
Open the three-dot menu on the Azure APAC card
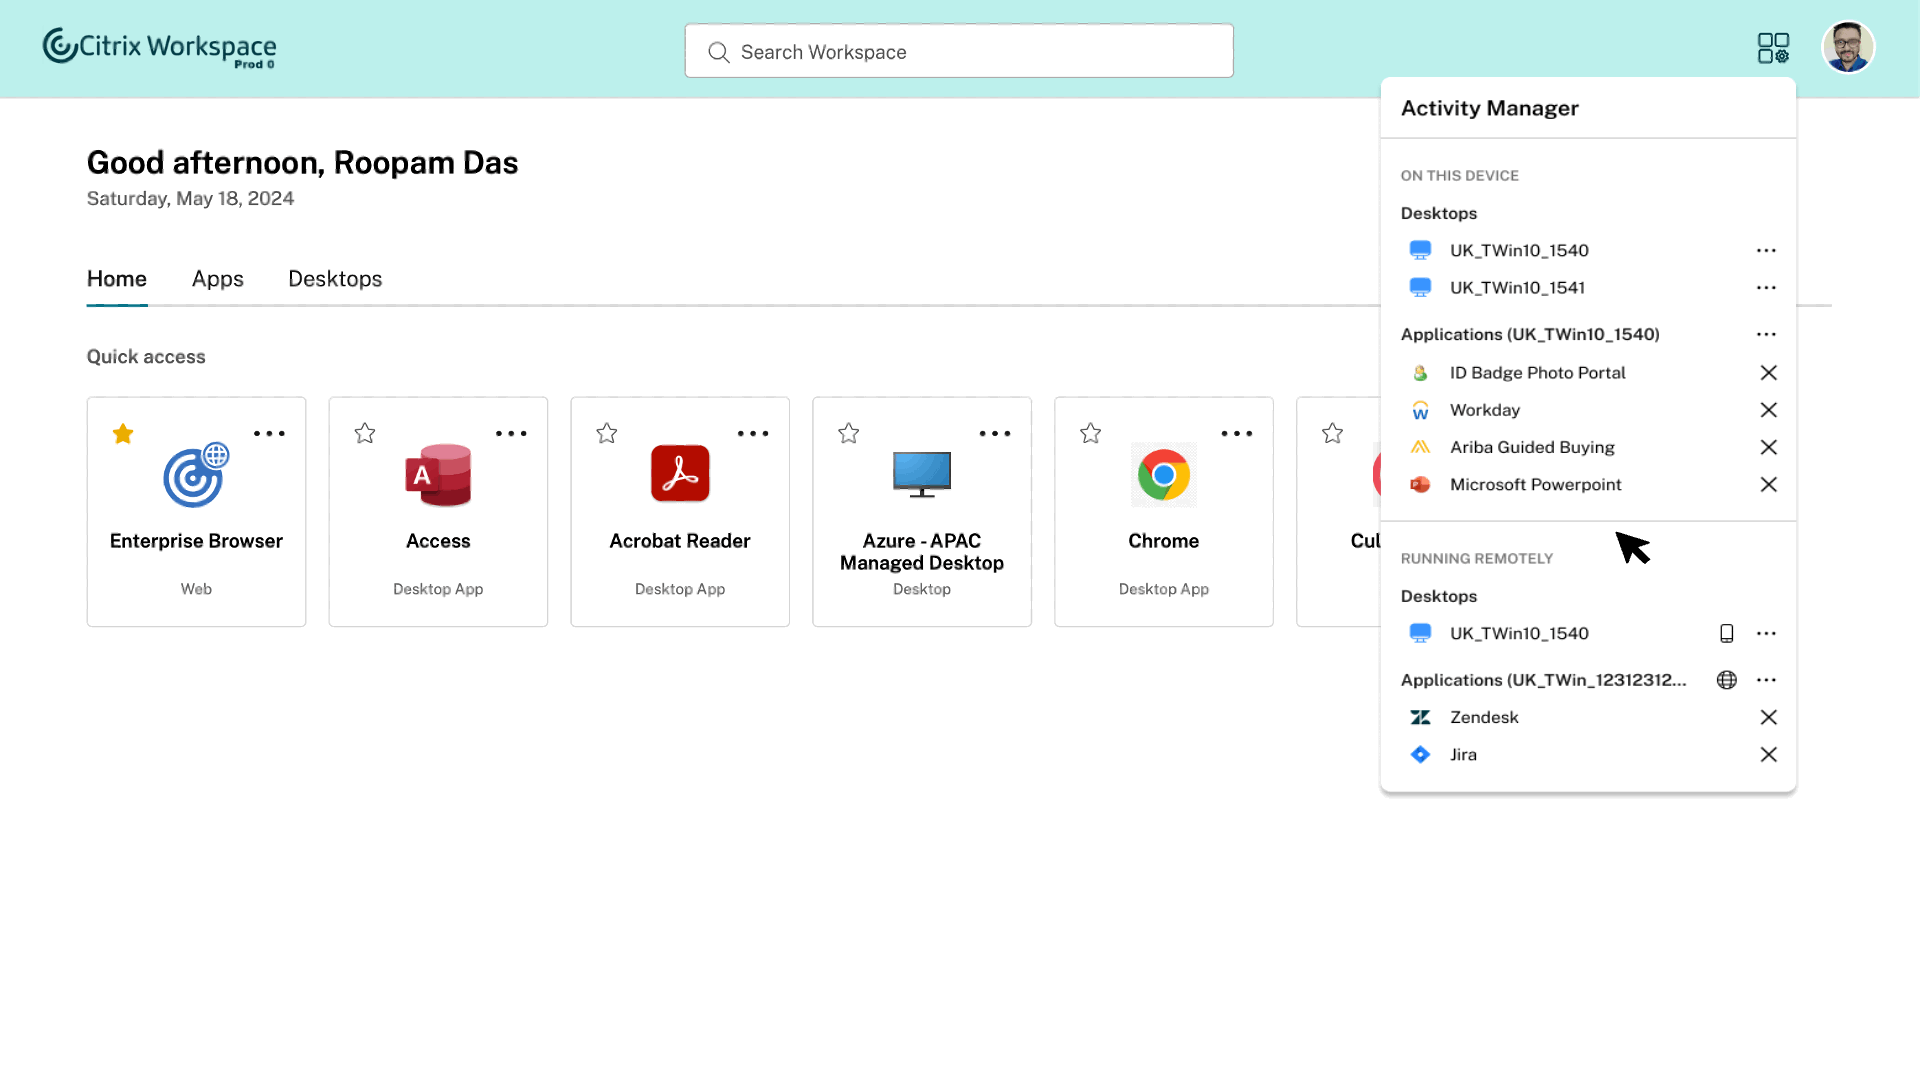point(994,433)
